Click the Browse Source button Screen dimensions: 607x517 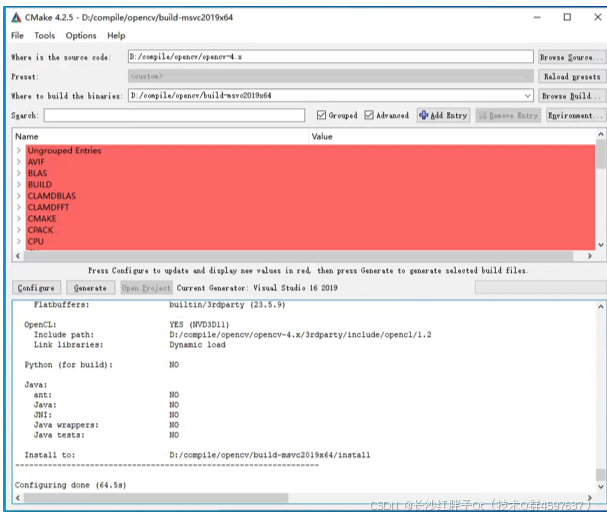click(571, 57)
